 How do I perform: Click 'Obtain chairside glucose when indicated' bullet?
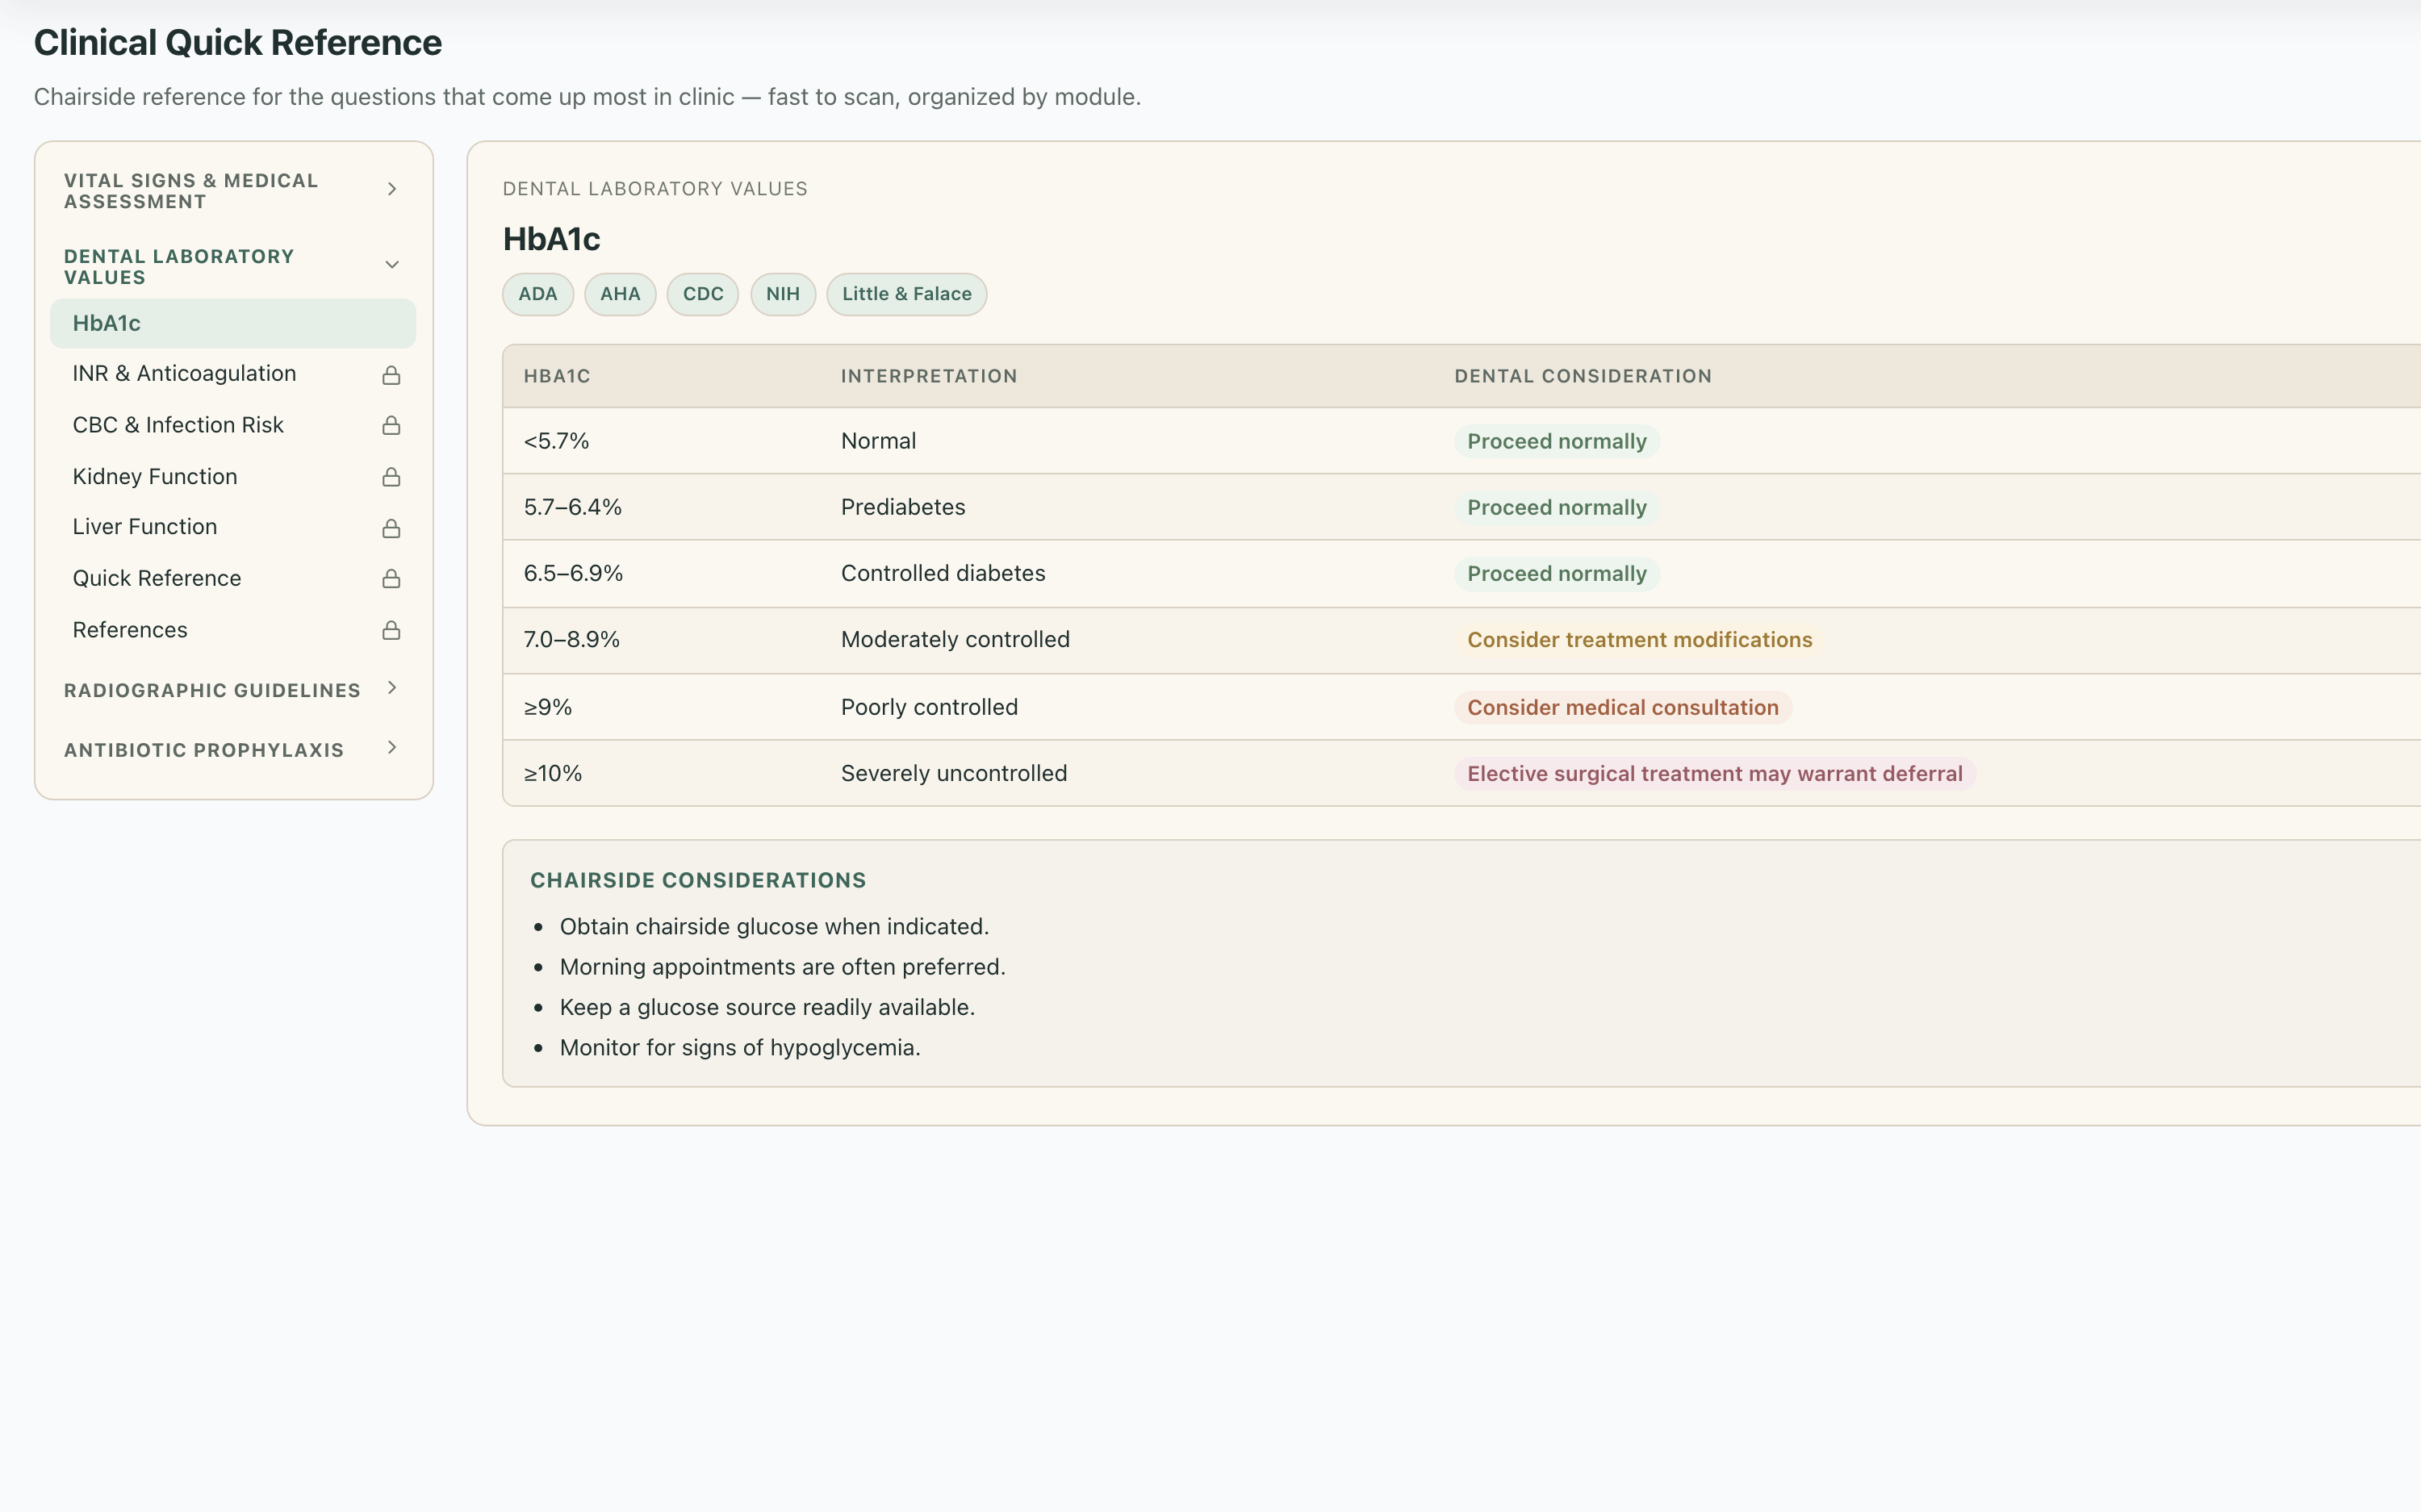click(x=774, y=926)
